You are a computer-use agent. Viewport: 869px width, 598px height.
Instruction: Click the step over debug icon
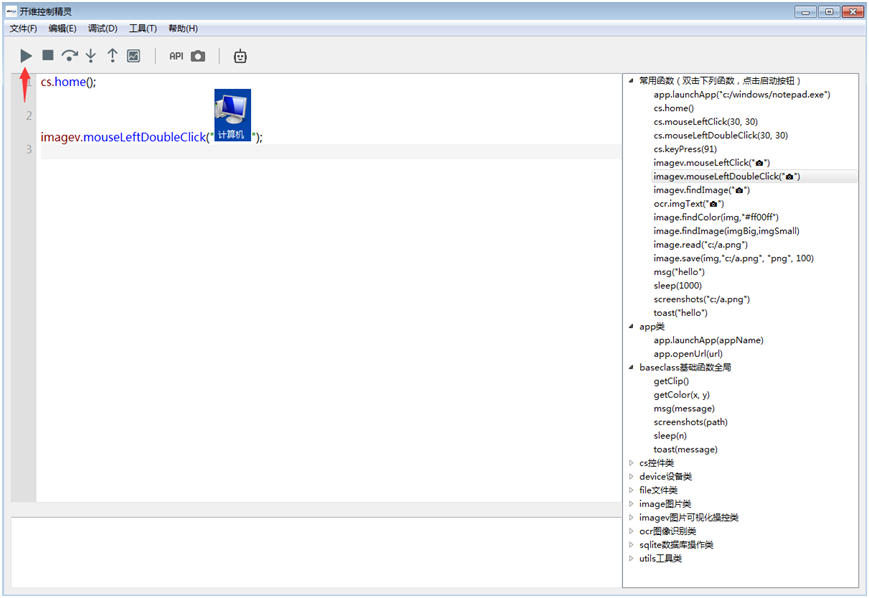69,55
